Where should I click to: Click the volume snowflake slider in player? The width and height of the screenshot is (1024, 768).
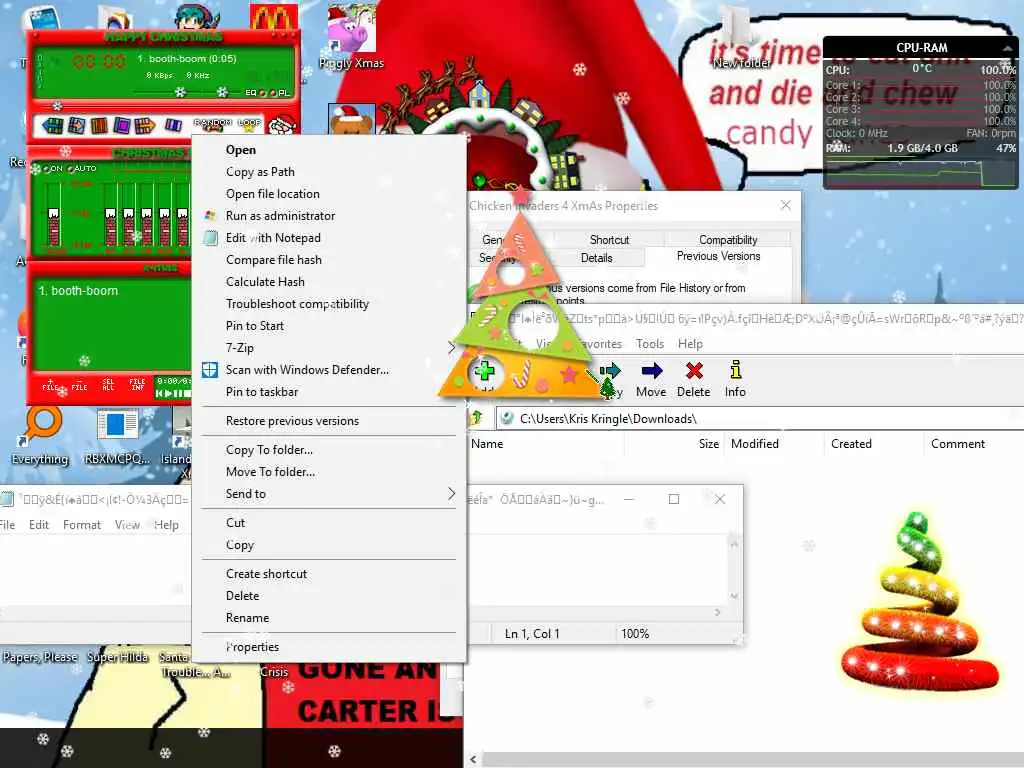[x=180, y=92]
